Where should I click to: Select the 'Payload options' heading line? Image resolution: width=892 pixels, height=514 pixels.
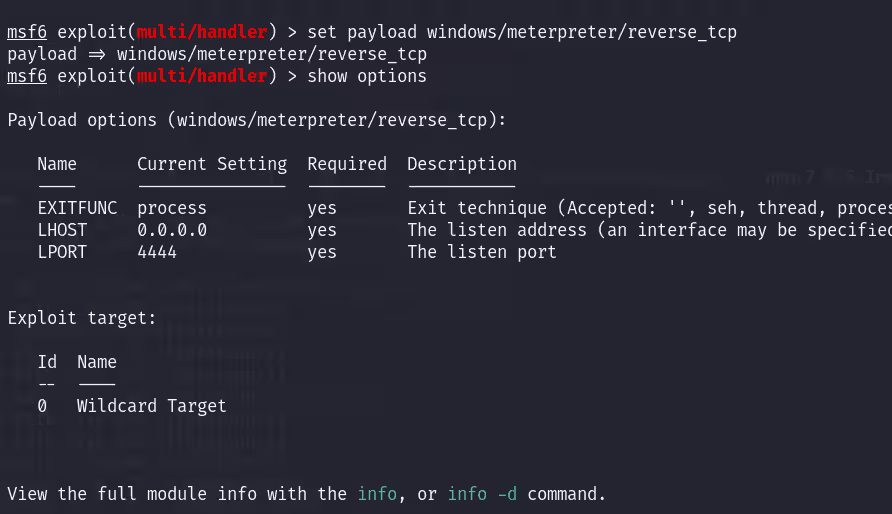[x=257, y=120]
